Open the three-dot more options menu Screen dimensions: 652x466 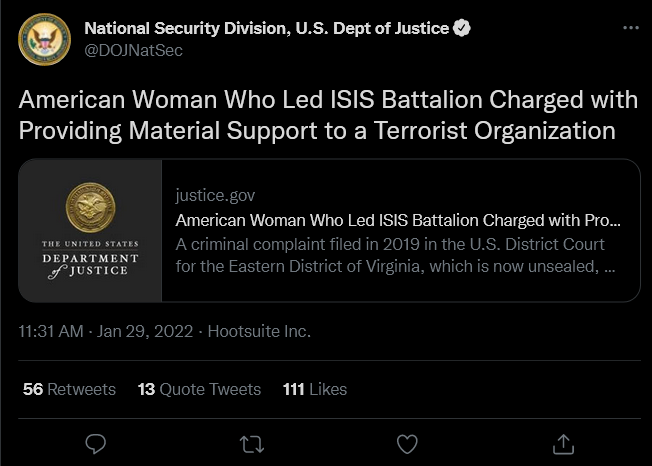631,28
